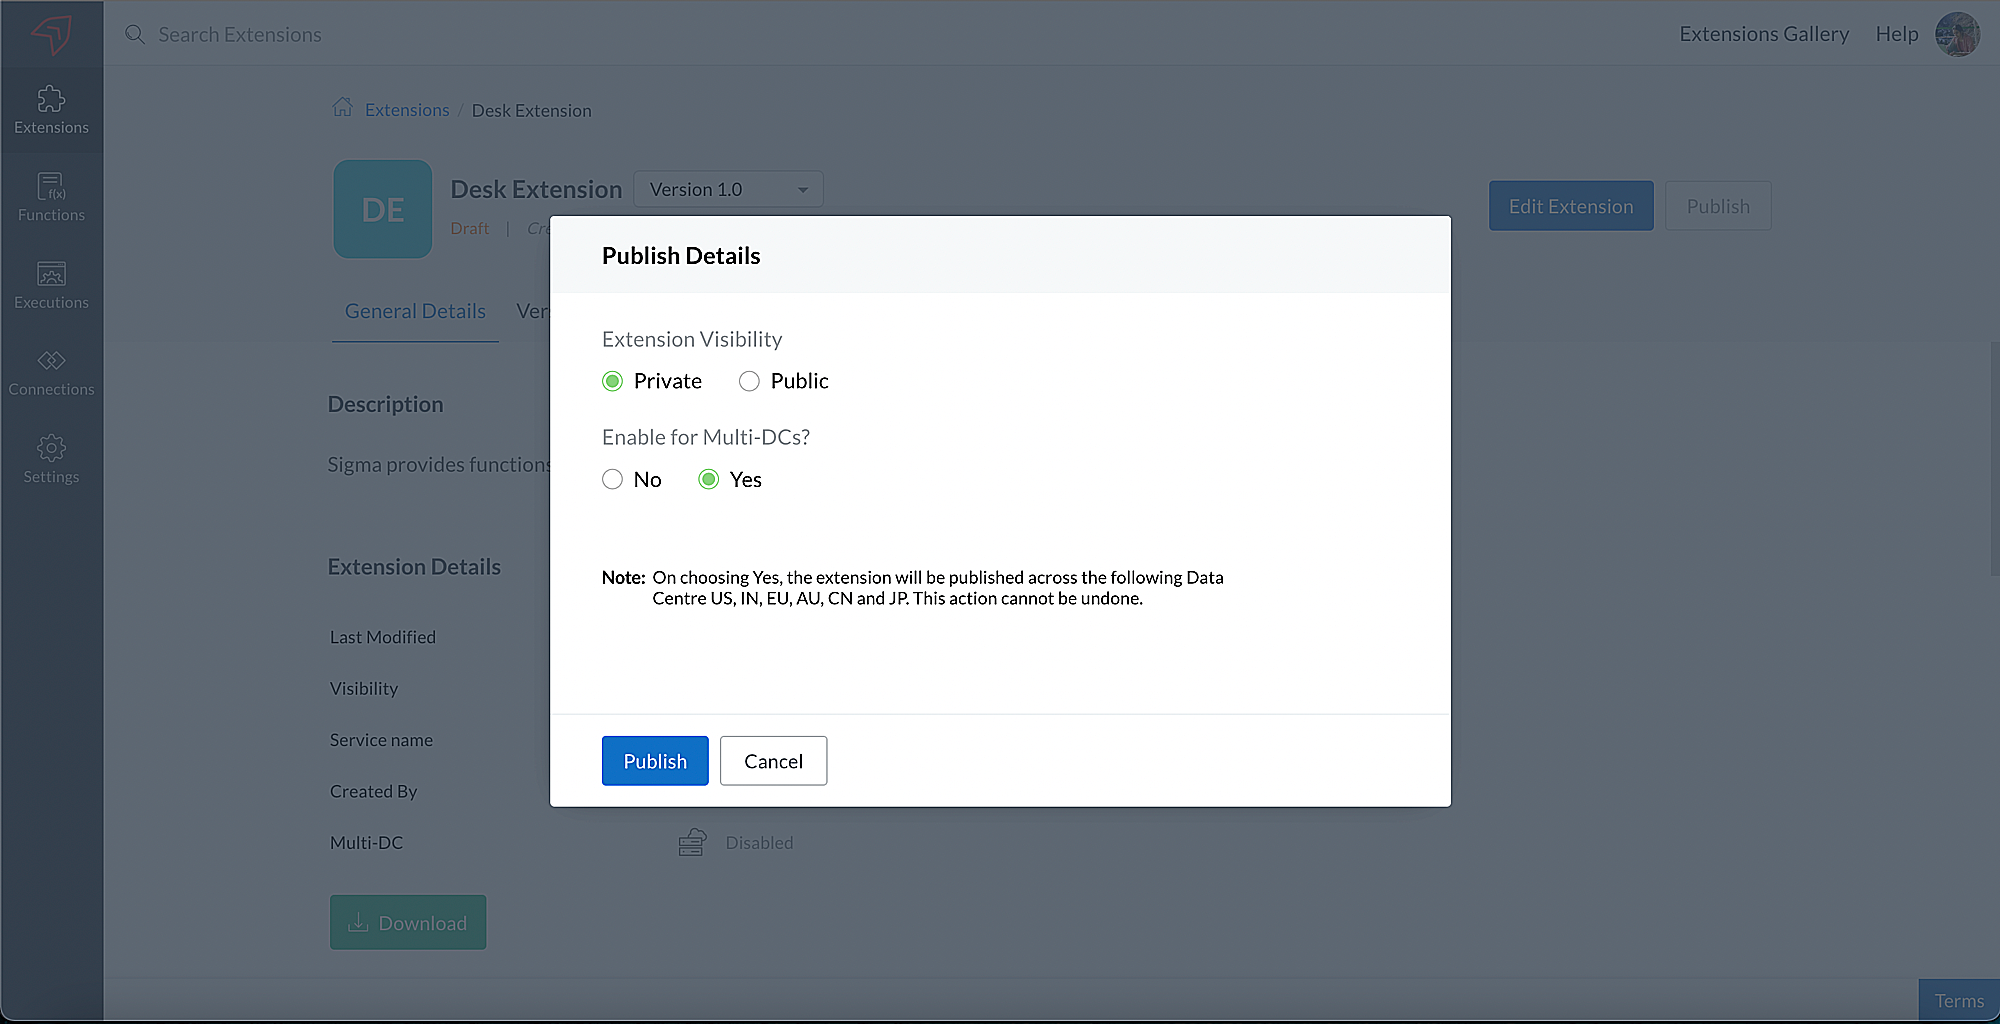Click the Sigma logo icon
The image size is (2000, 1024).
[x=51, y=34]
